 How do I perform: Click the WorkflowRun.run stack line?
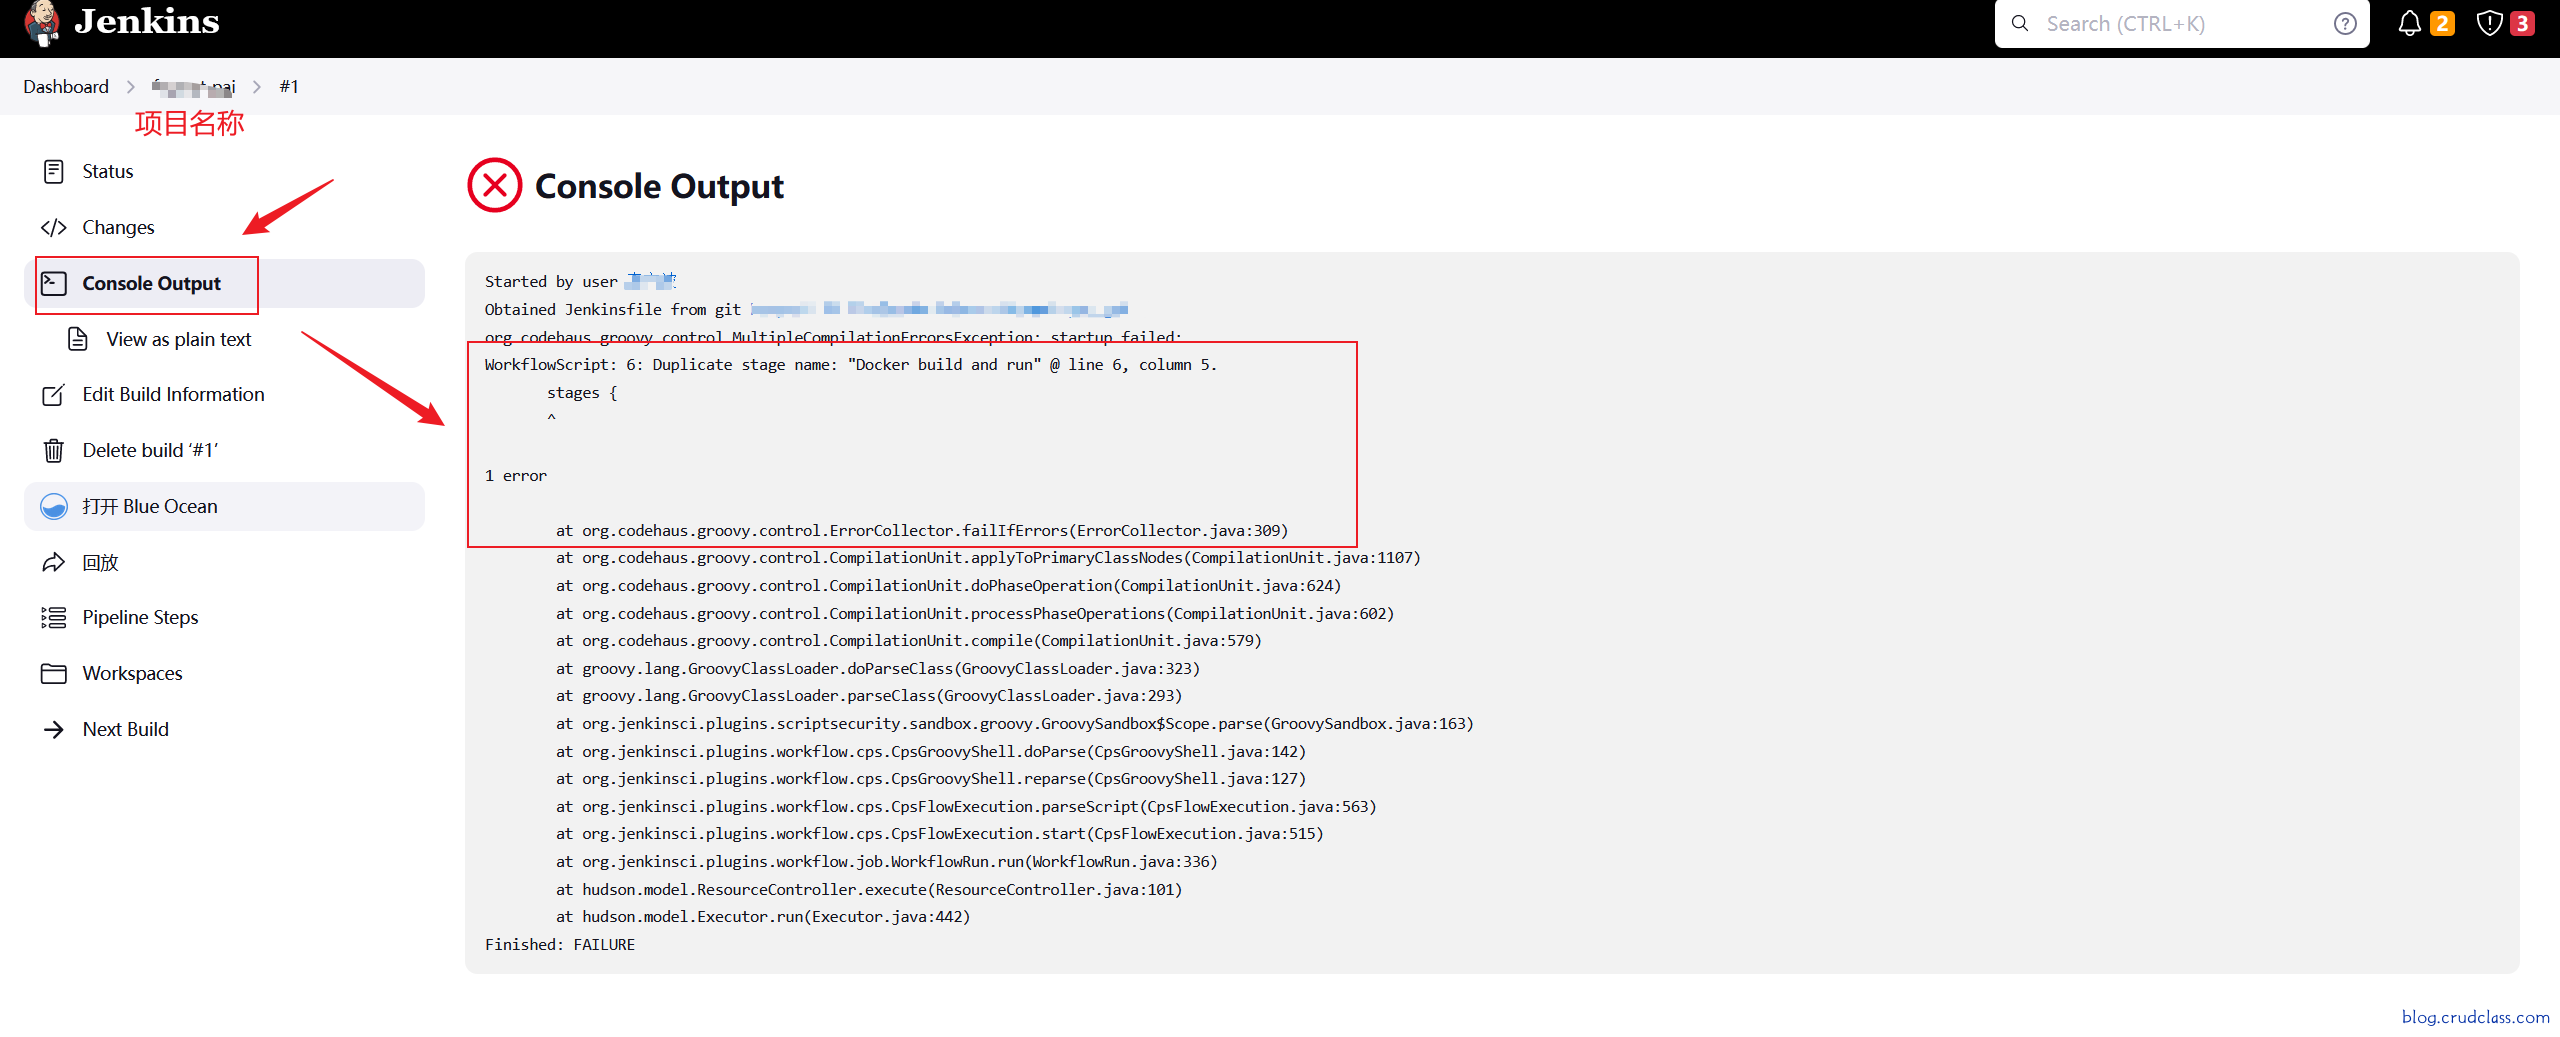(x=887, y=862)
